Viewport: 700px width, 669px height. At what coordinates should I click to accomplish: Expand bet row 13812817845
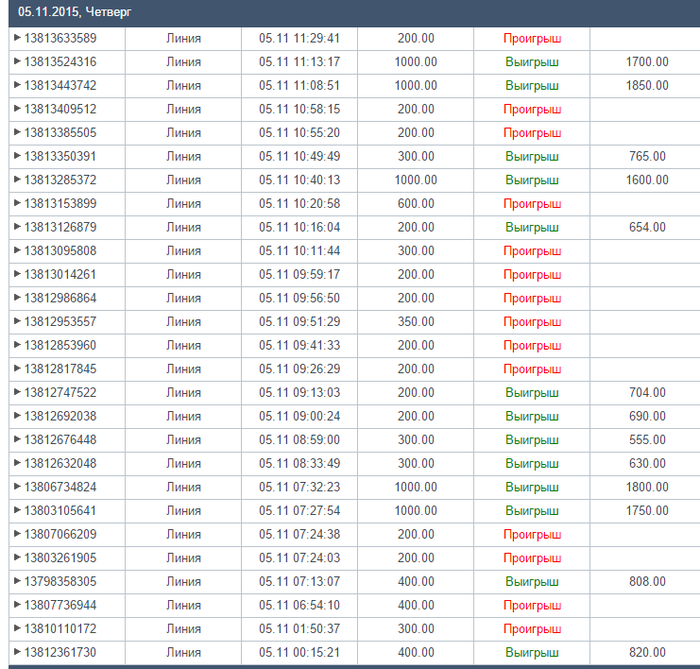(x=17, y=369)
